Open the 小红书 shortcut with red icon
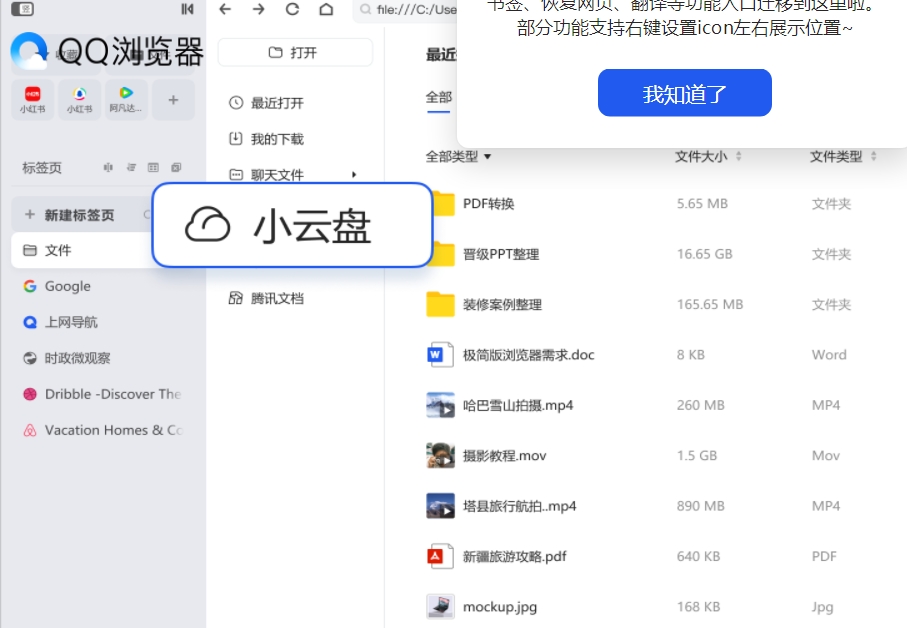Viewport: 907px width, 628px height. [32, 99]
